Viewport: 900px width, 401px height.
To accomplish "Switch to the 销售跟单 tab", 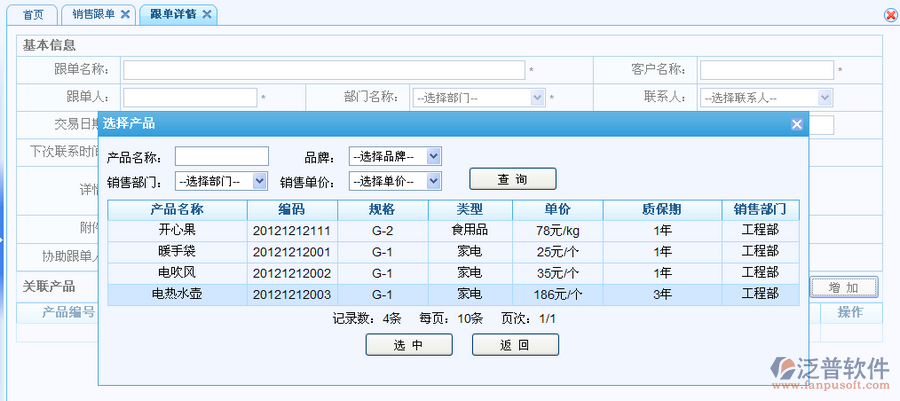I will pos(94,15).
